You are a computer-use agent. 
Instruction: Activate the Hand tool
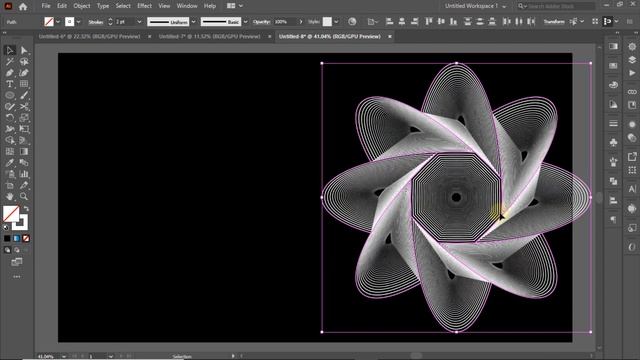(x=10, y=196)
